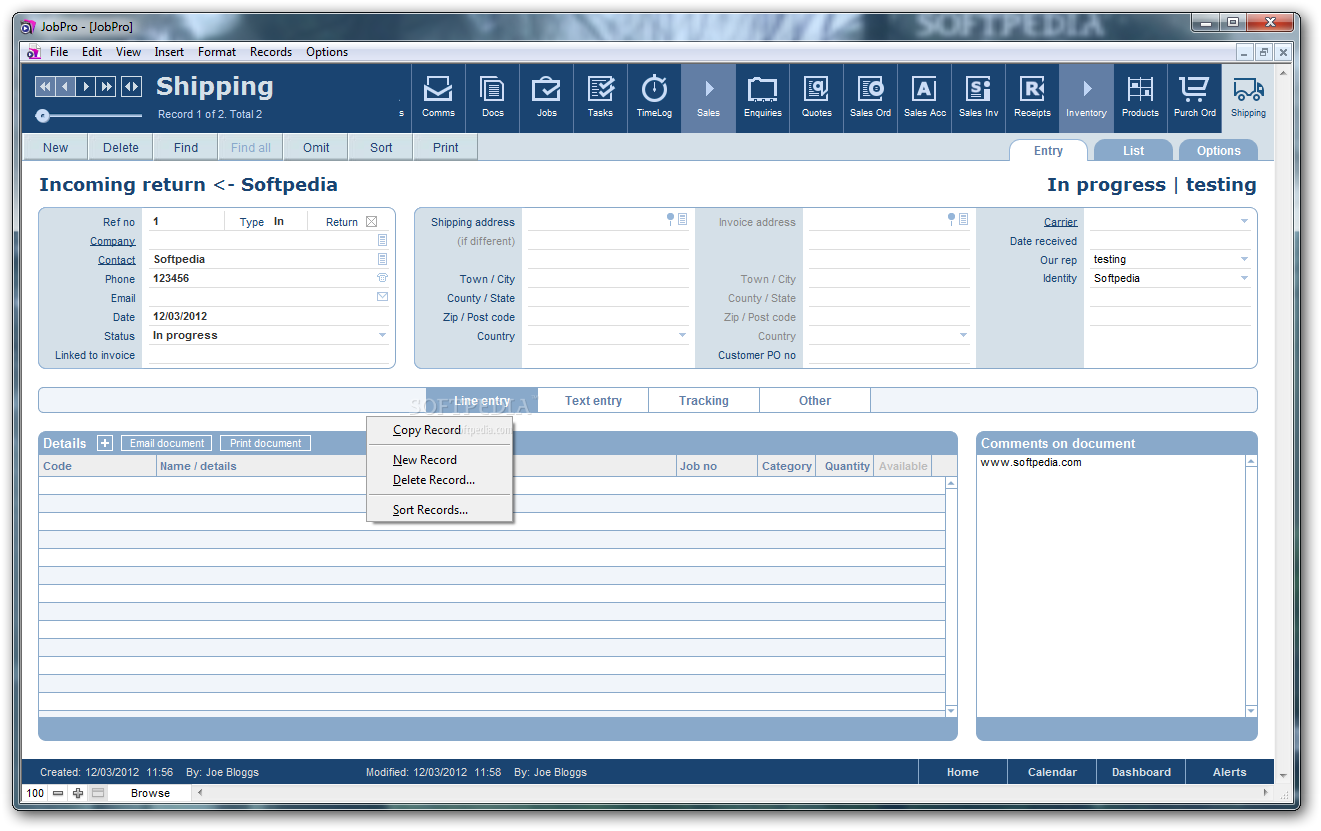
Task: Open the Products module
Action: (x=1140, y=98)
